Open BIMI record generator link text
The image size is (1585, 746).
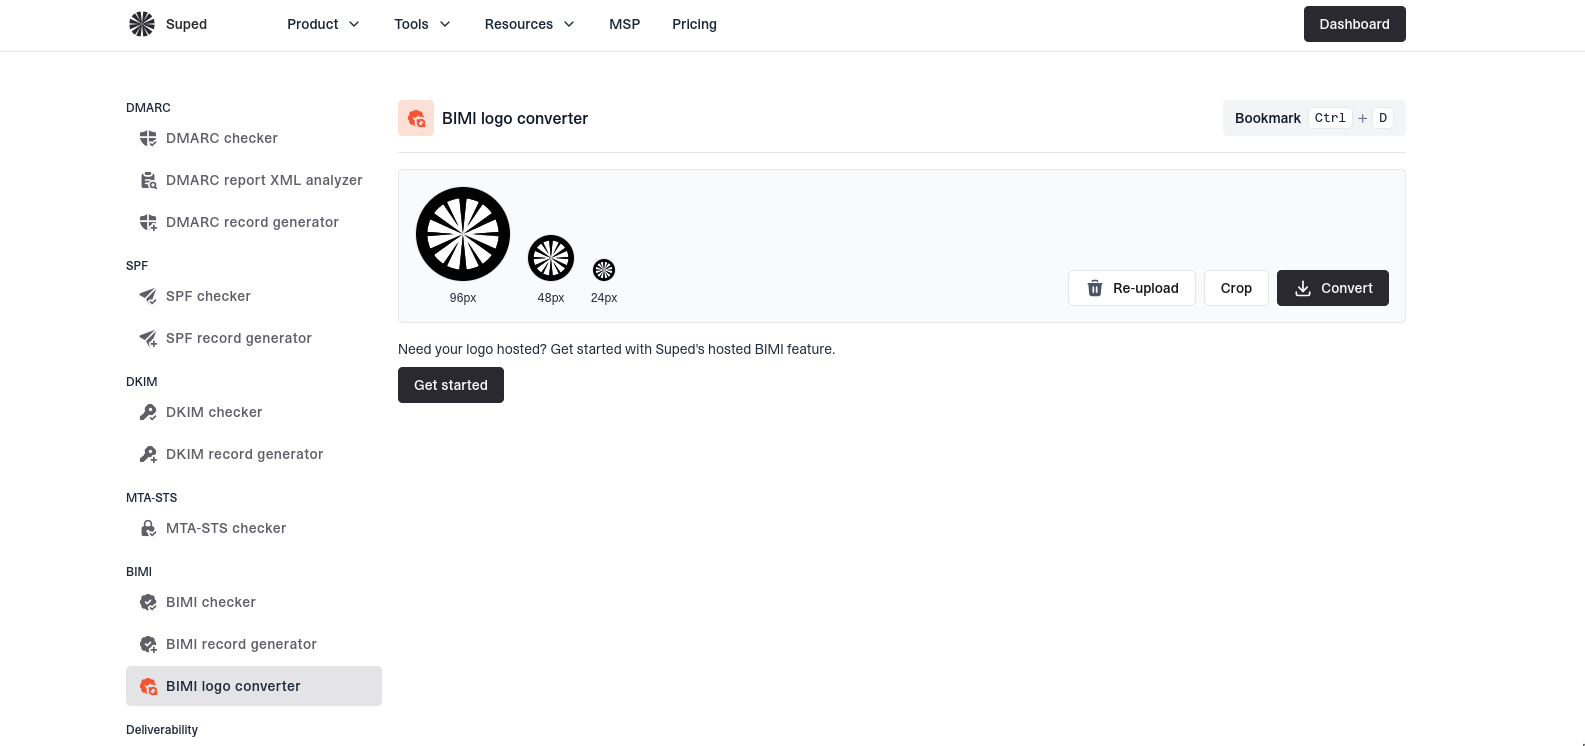[241, 644]
